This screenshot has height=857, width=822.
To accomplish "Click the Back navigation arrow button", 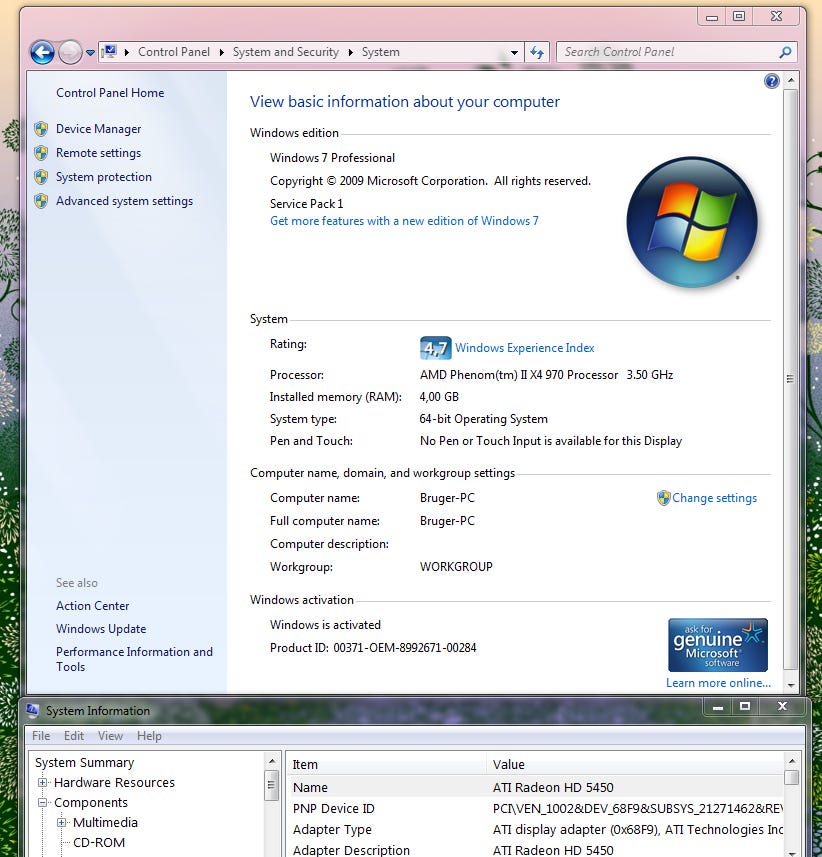I will click(x=42, y=52).
